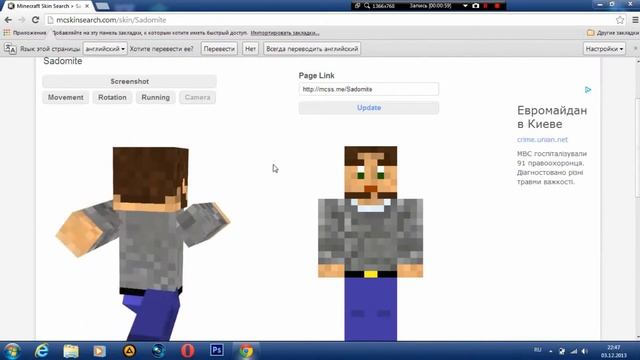Close the Minecraft Skin Search tab
Viewport: 640px width, 360px height.
[x=87, y=6]
